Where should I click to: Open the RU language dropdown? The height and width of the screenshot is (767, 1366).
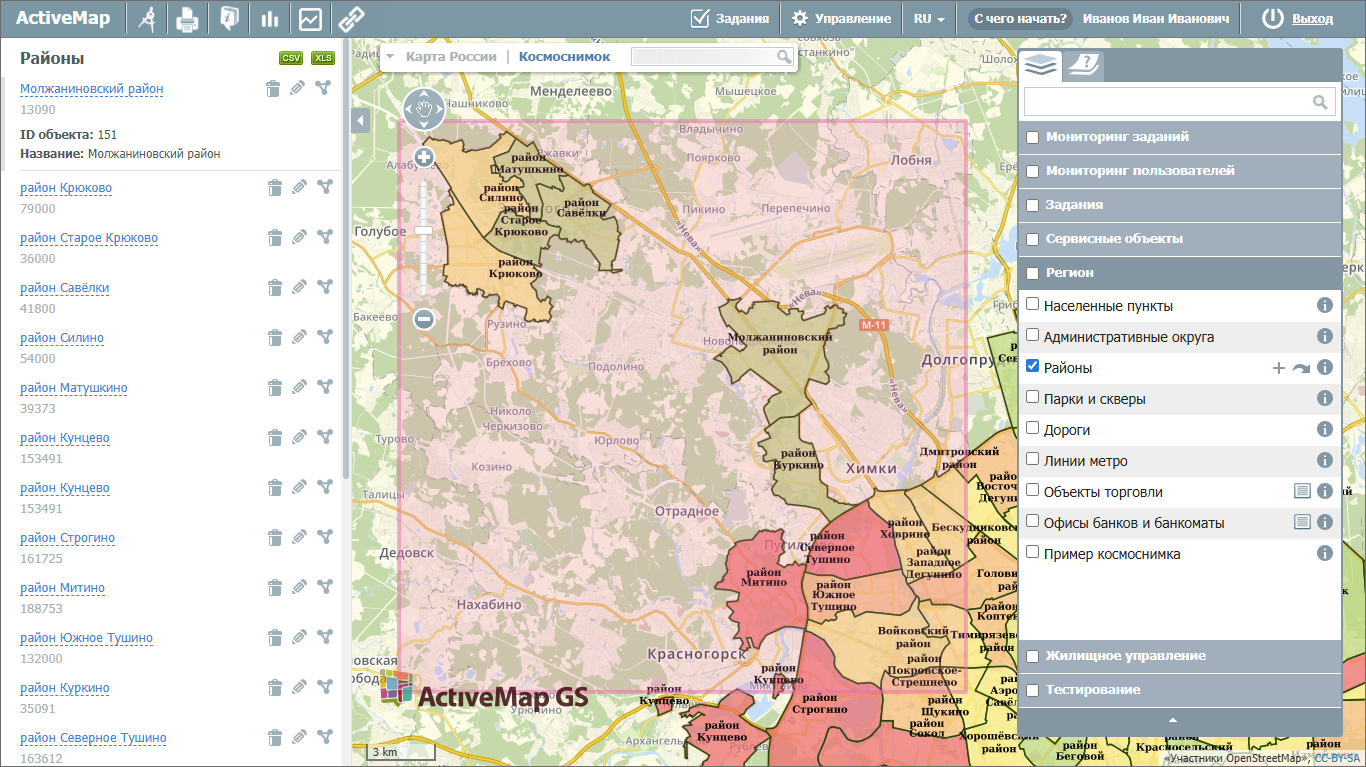[929, 19]
